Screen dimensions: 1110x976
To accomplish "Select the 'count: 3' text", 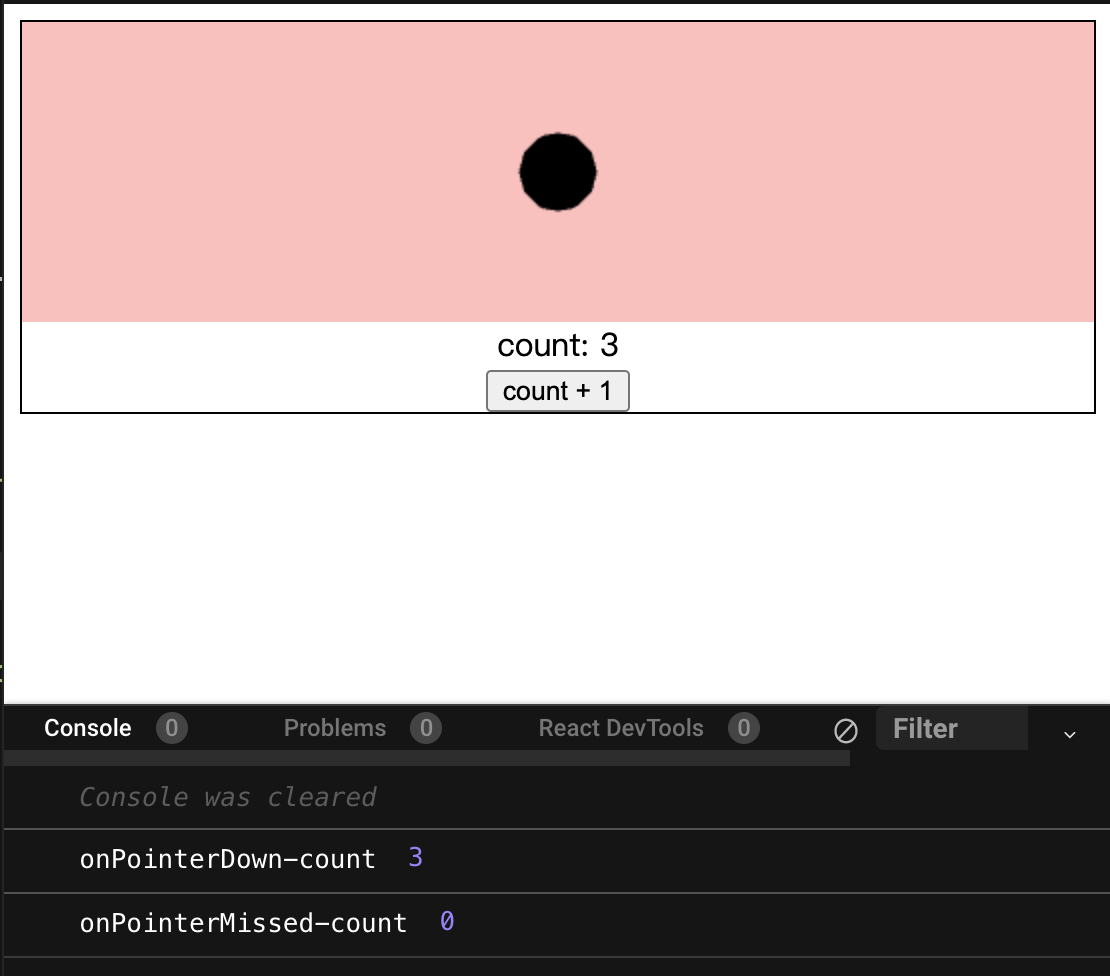I will pos(558,345).
